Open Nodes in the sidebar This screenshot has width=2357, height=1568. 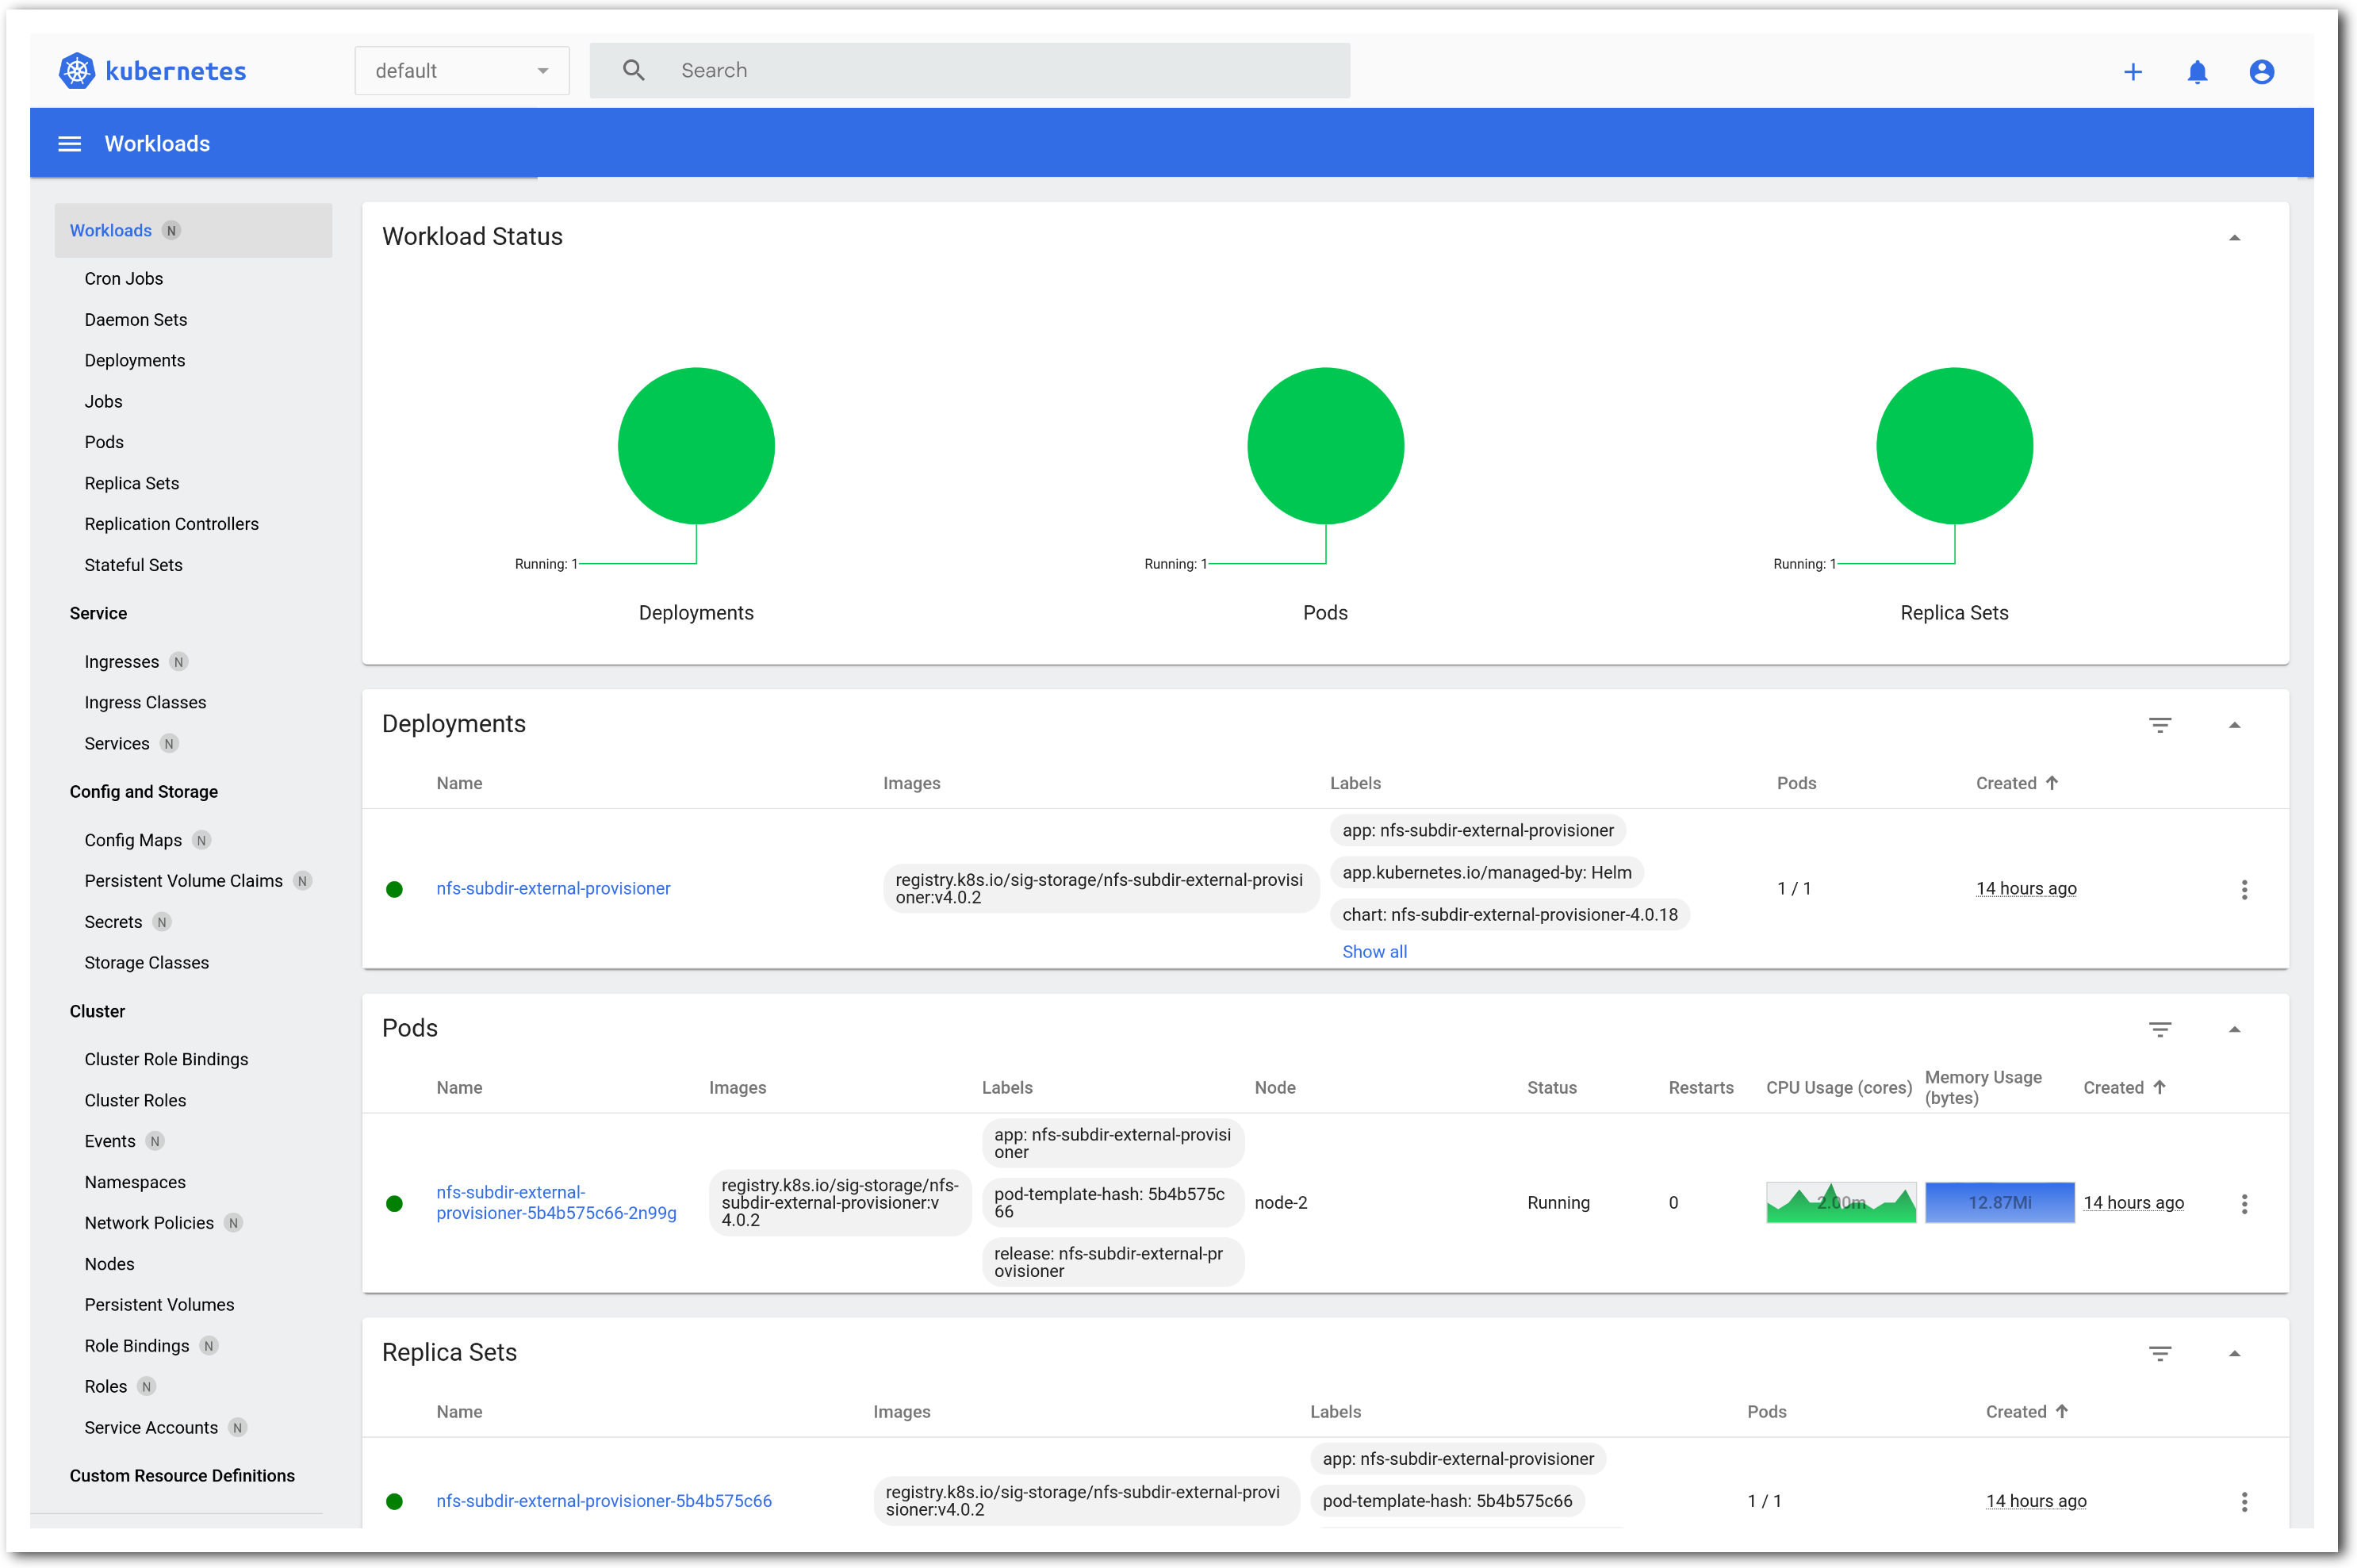tap(109, 1264)
